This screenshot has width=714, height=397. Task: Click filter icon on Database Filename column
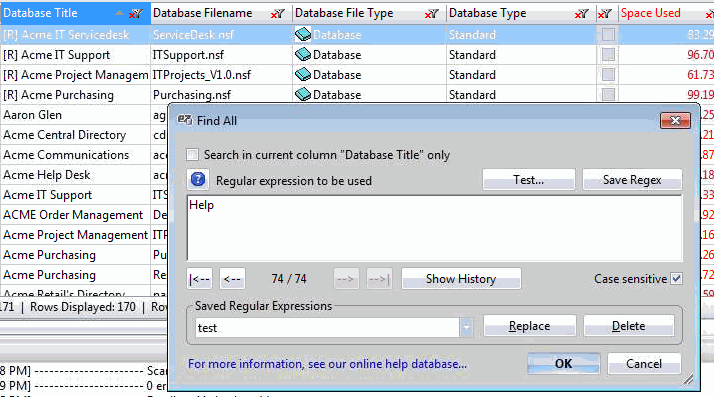click(278, 14)
